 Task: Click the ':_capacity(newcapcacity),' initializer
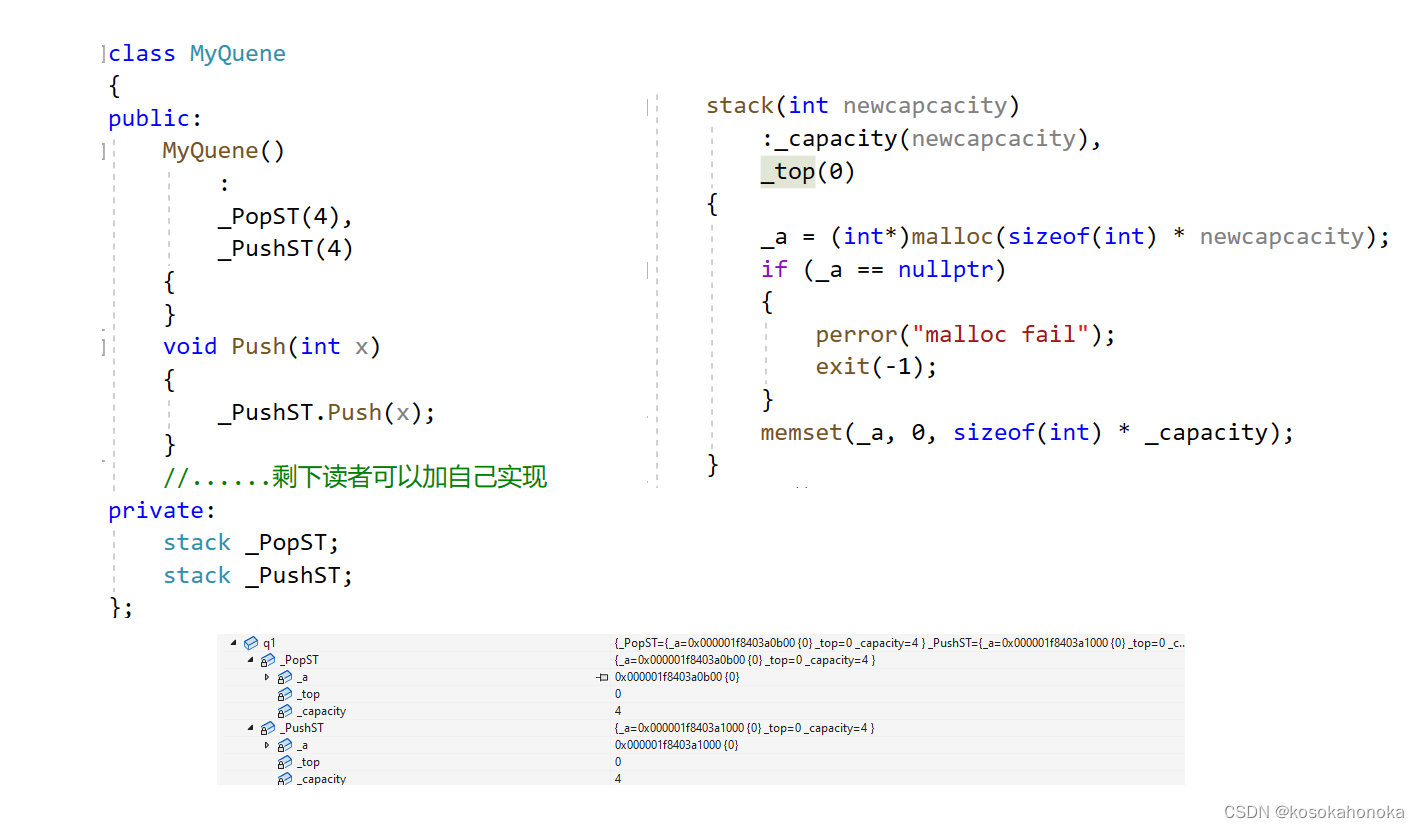(x=931, y=139)
